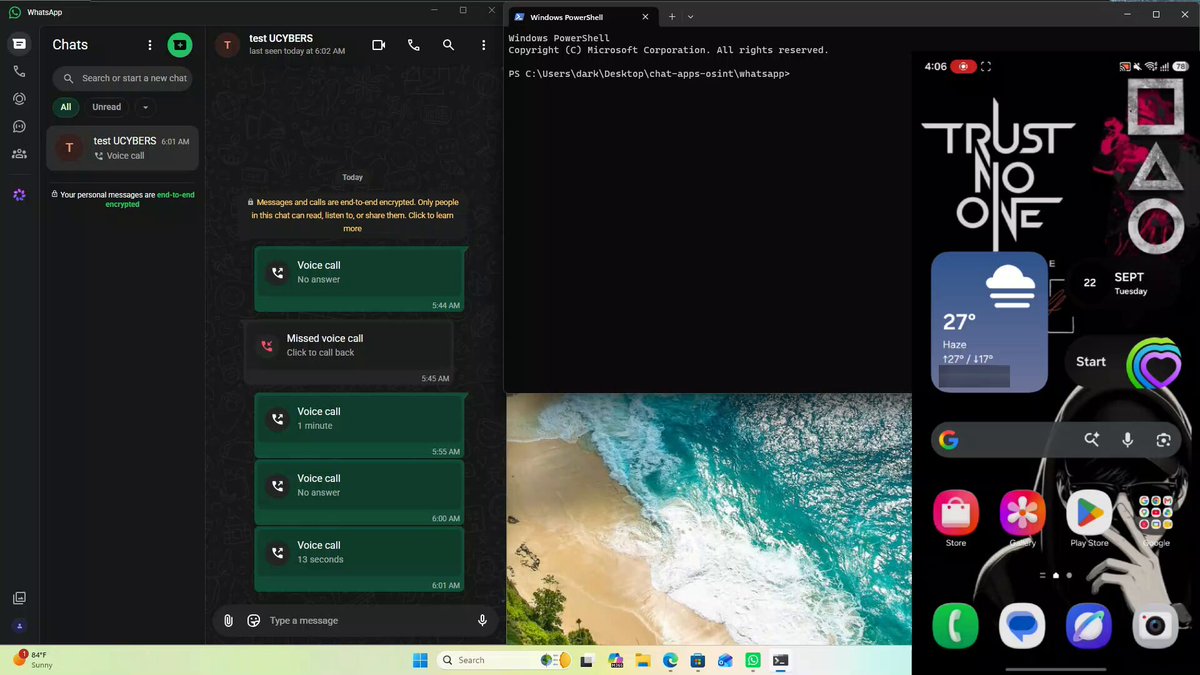Open the Windows Start menu
Image resolution: width=1200 pixels, height=675 pixels.
420,660
